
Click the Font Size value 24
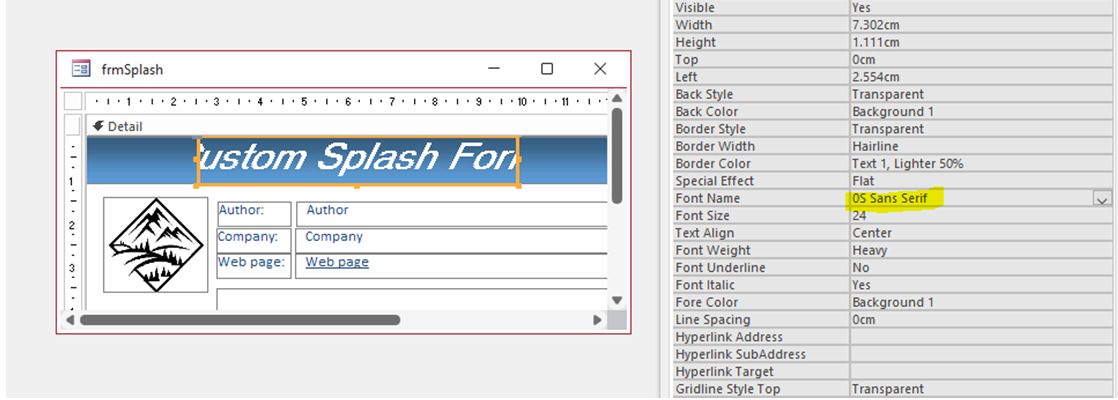coord(983,215)
